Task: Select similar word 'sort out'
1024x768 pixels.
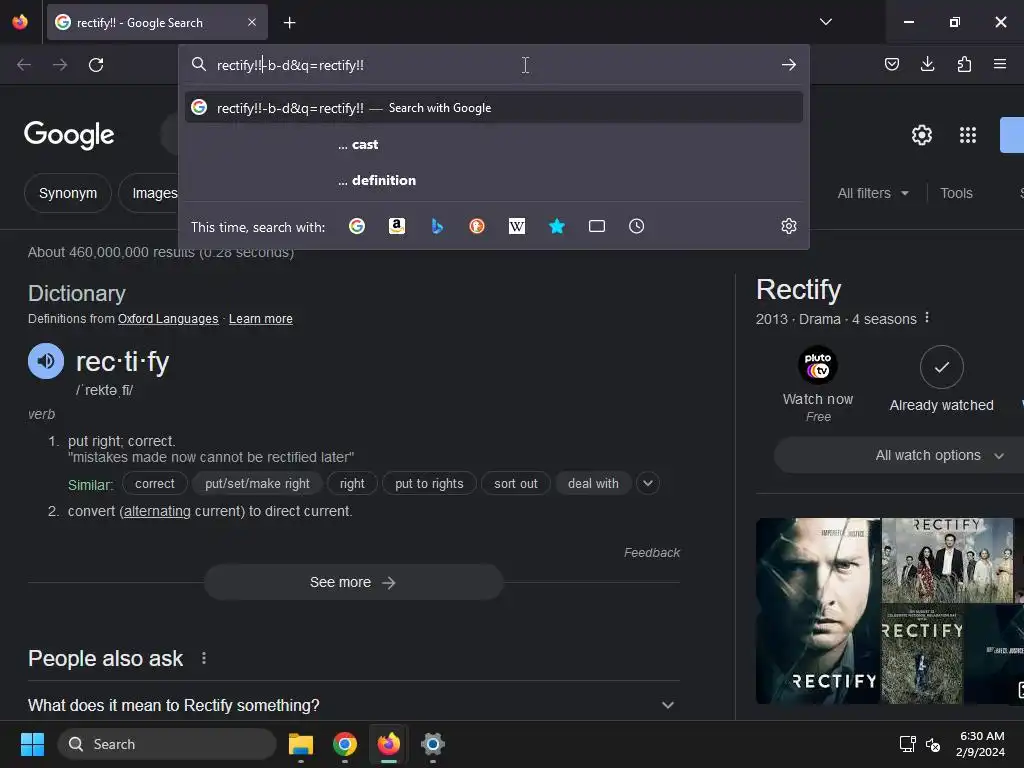Action: click(x=516, y=483)
